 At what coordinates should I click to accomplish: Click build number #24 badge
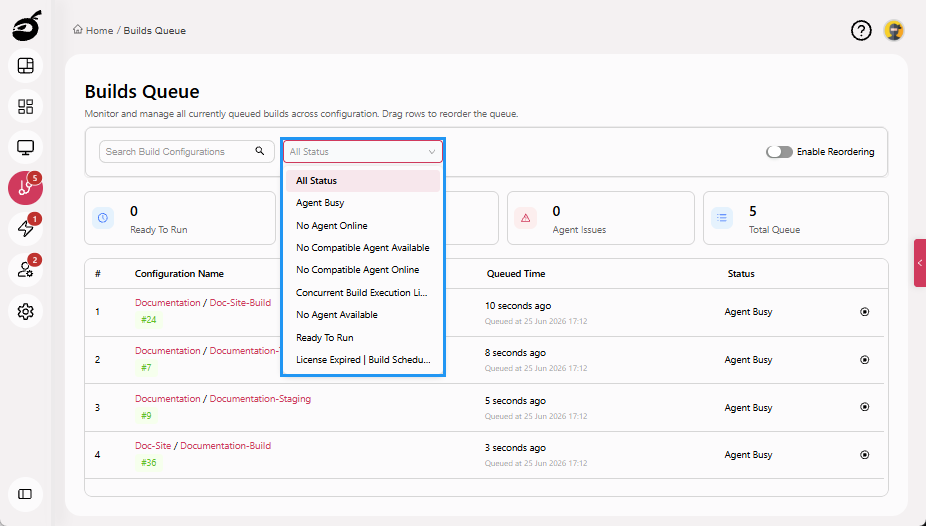point(148,319)
